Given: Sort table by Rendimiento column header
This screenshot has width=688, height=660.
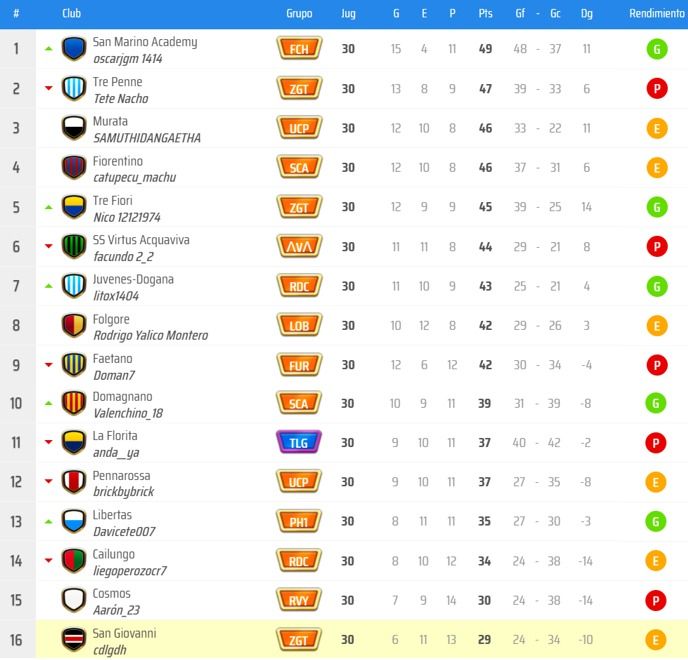Looking at the screenshot, I should (657, 14).
